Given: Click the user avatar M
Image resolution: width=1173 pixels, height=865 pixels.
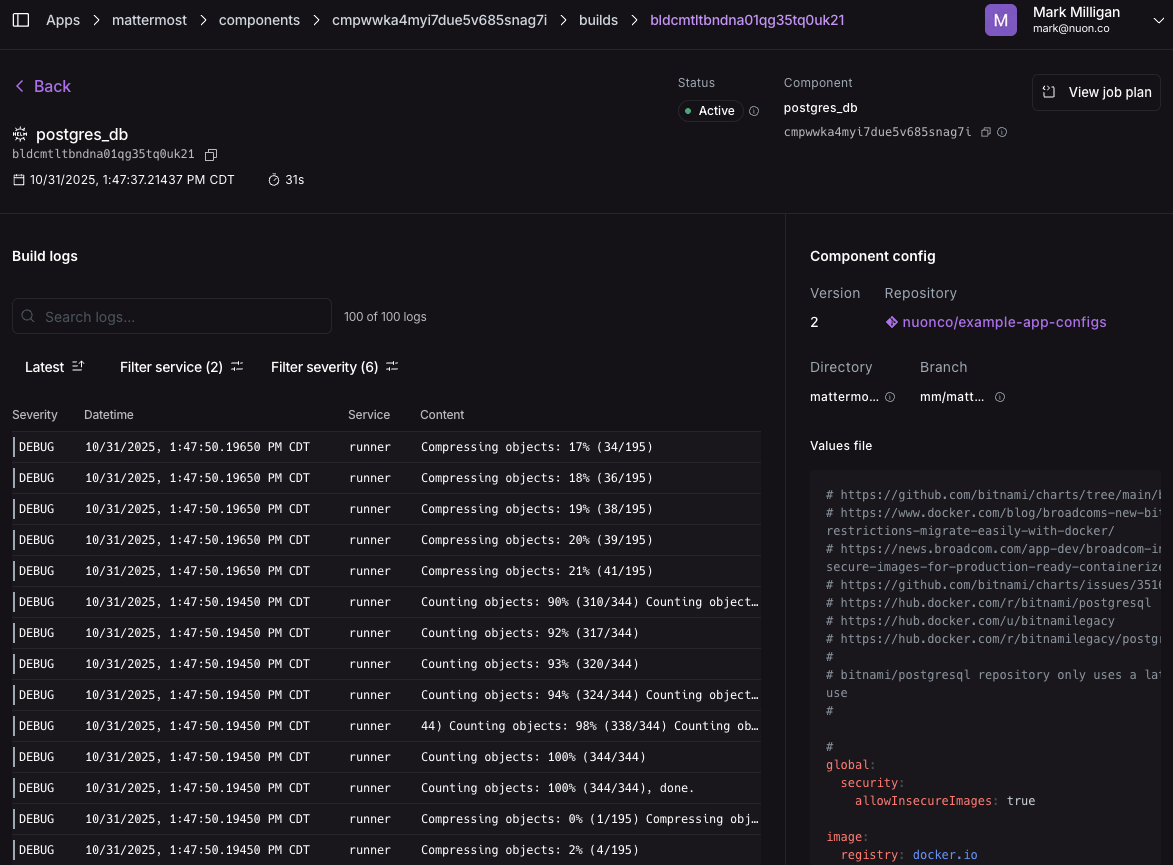Looking at the screenshot, I should 1000,20.
